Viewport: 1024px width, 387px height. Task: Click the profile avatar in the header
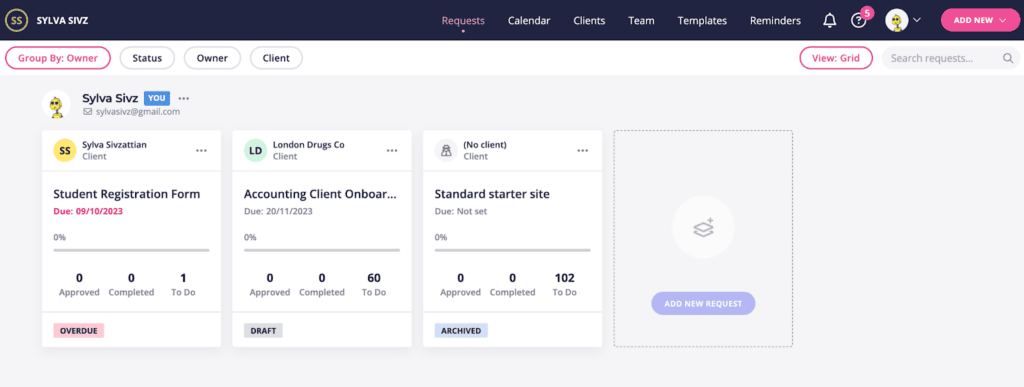click(897, 20)
